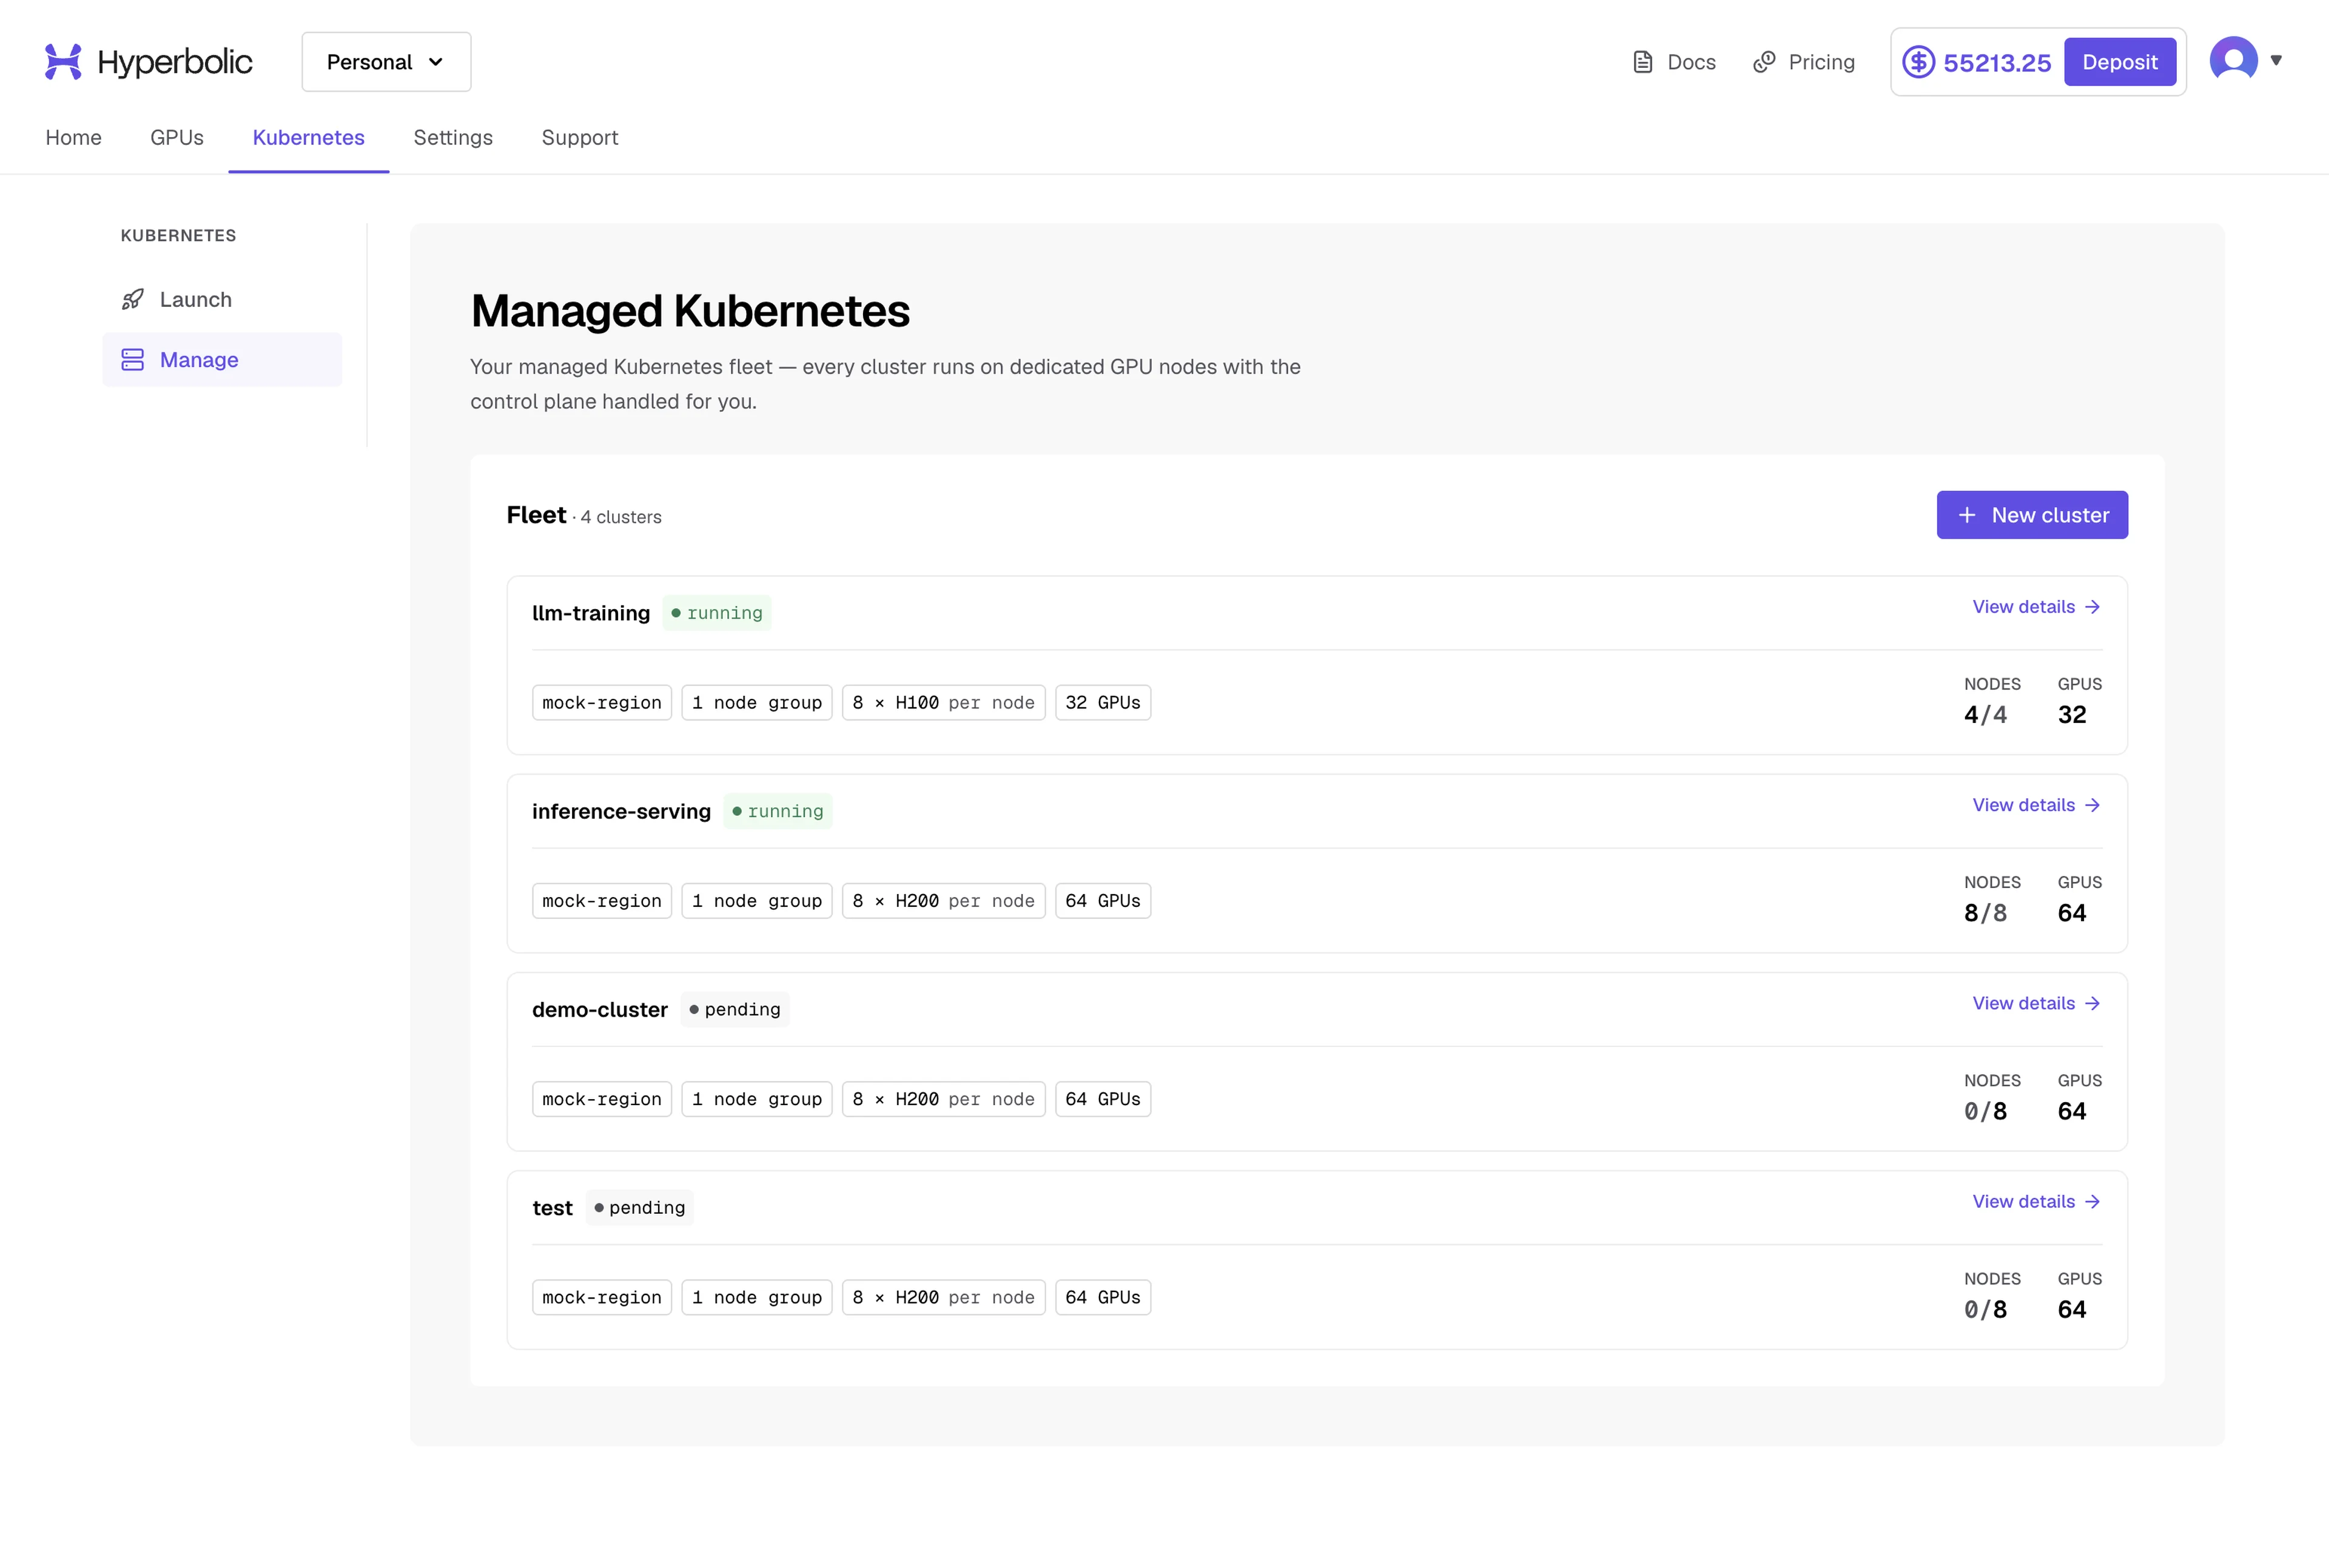Screen dimensions: 2329x1568
Task: View details for inference-serving cluster
Action: pyautogui.click(x=2036, y=805)
